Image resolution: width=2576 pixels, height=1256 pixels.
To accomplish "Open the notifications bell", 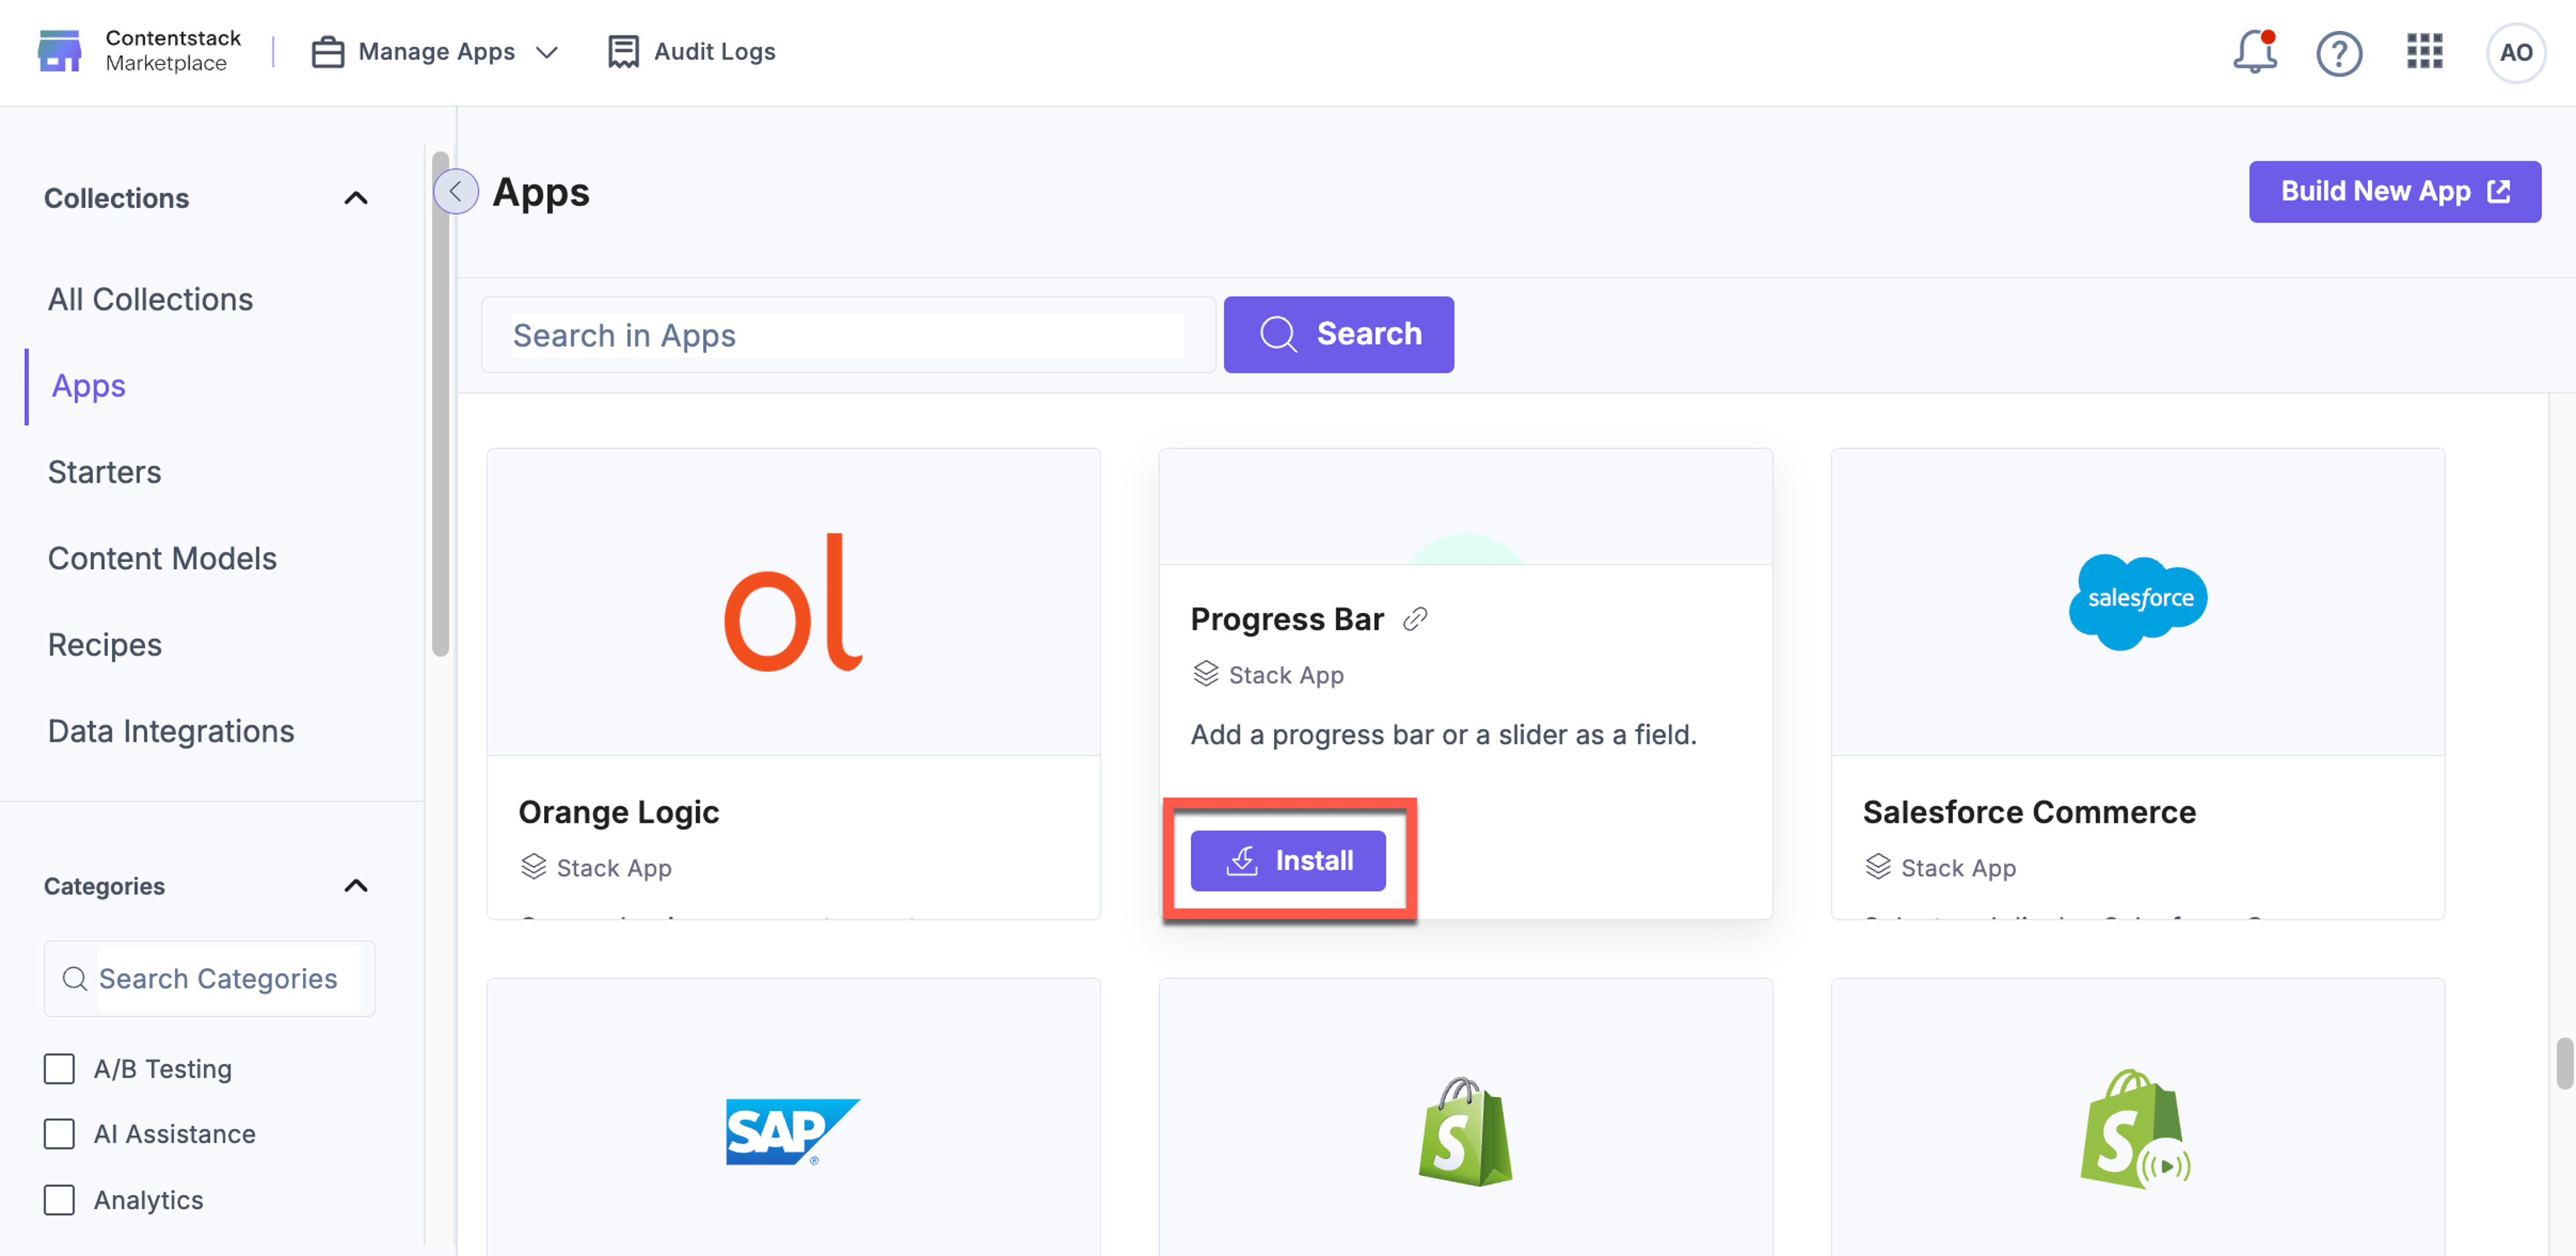I will pos(2255,51).
